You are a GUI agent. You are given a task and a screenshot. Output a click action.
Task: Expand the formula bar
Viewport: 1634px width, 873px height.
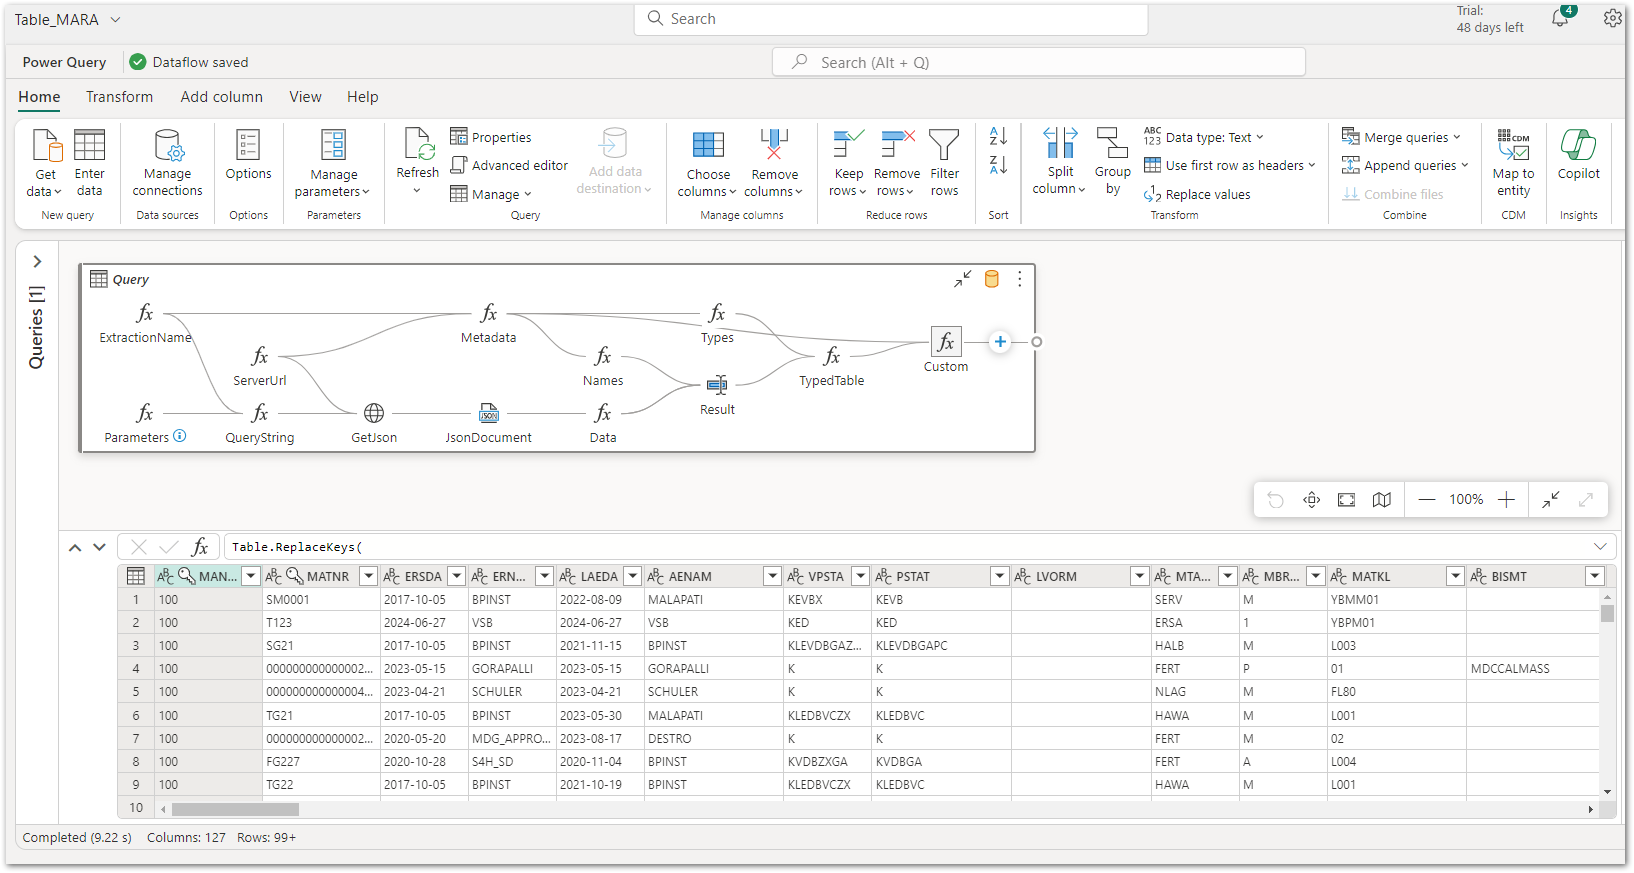[1600, 547]
